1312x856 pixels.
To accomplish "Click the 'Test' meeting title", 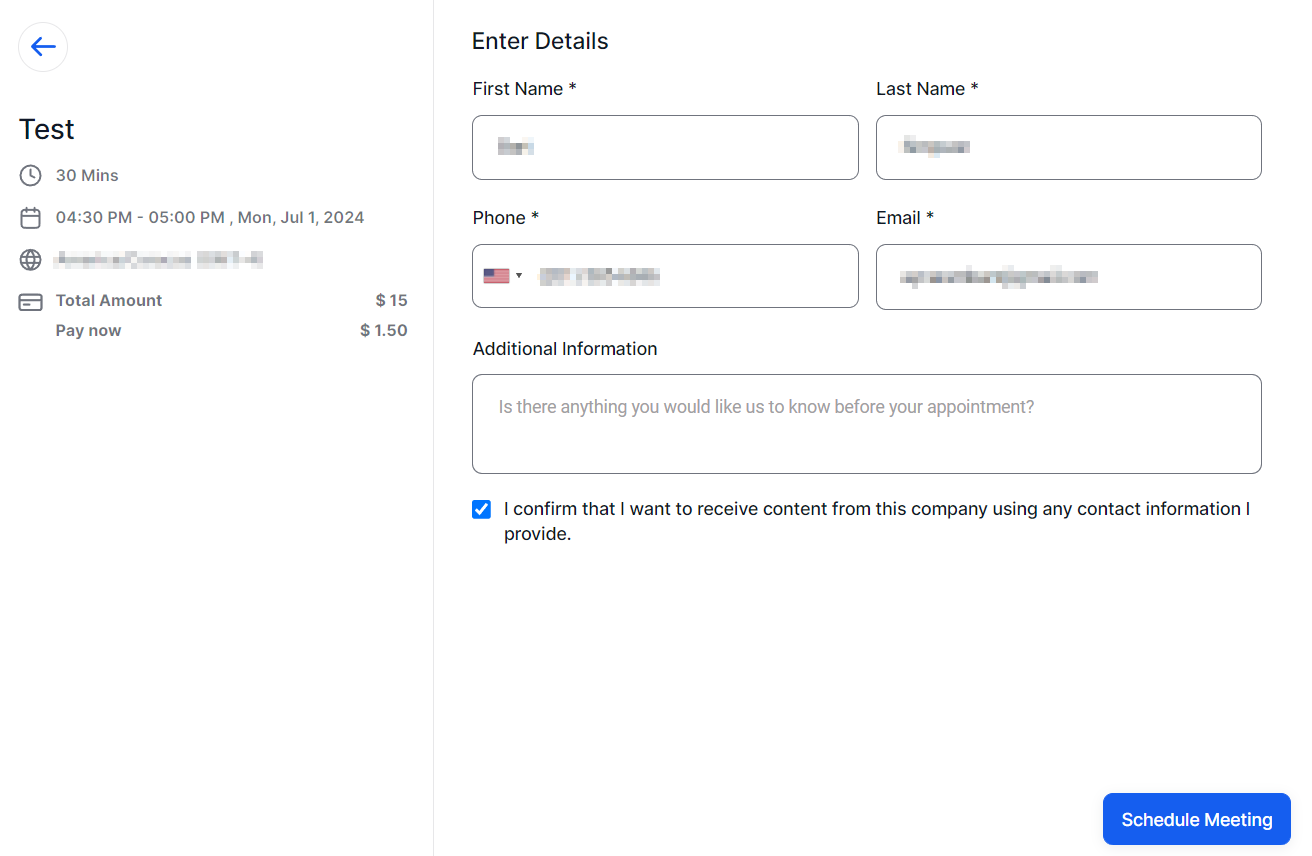I will tap(47, 130).
